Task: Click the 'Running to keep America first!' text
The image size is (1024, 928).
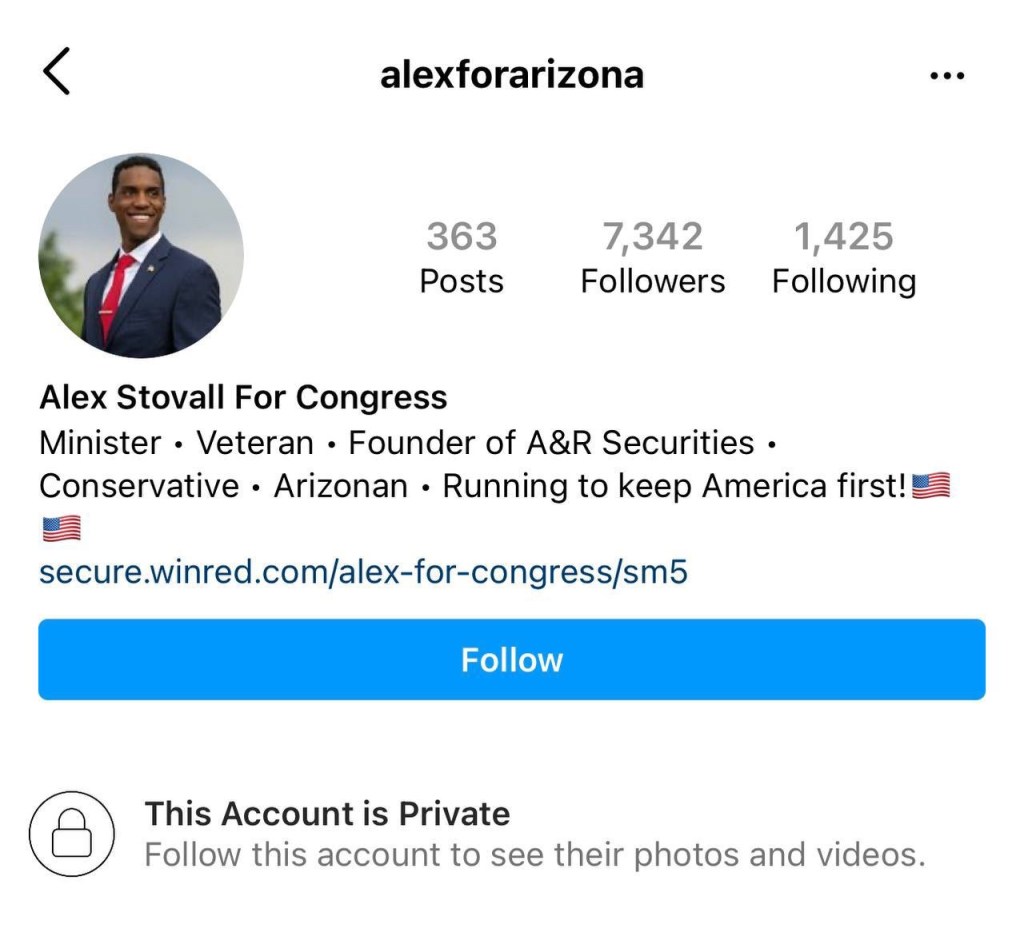Action: (675, 487)
